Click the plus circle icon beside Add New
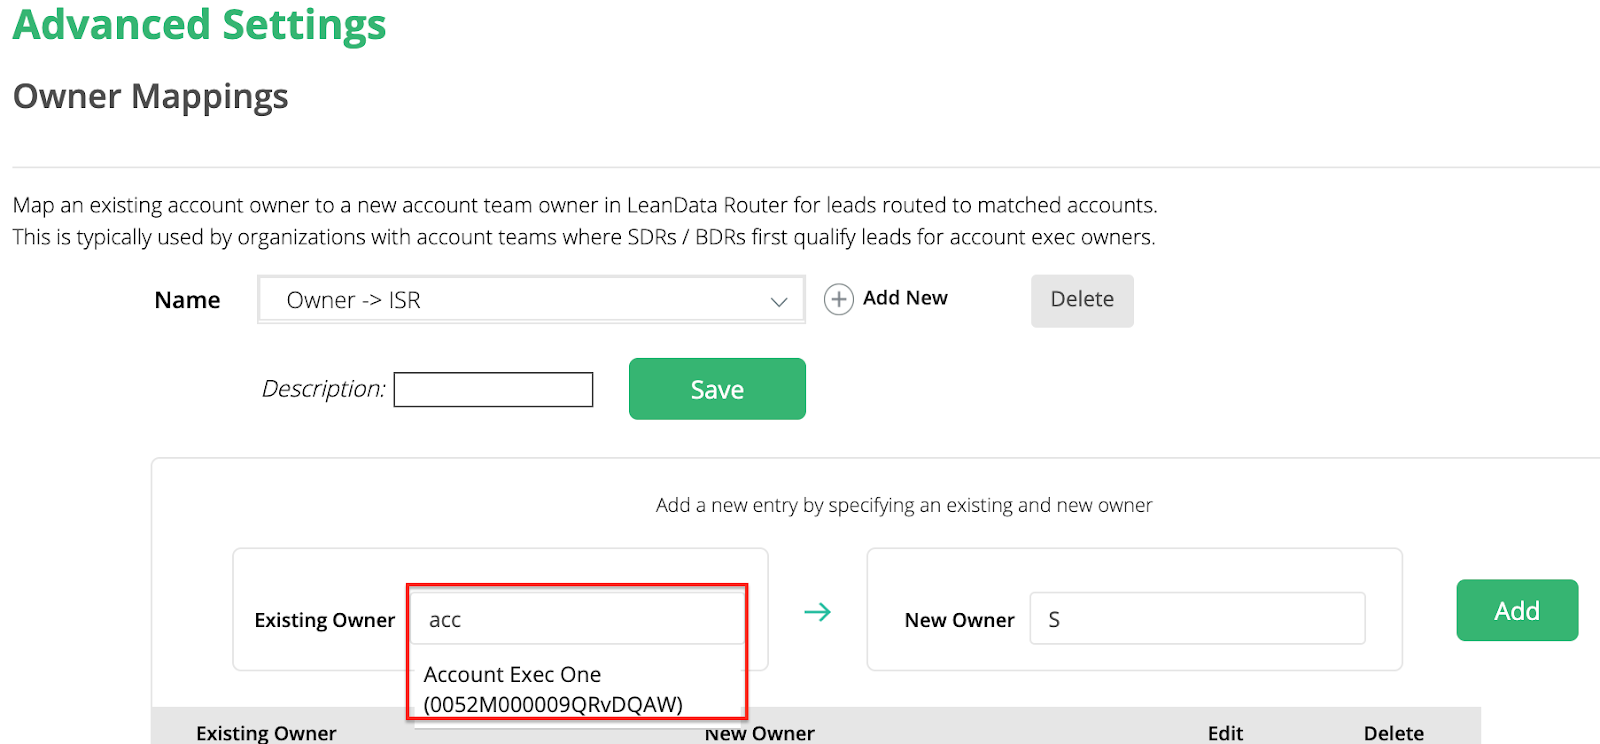Viewport: 1600px width, 744px height. (x=838, y=299)
